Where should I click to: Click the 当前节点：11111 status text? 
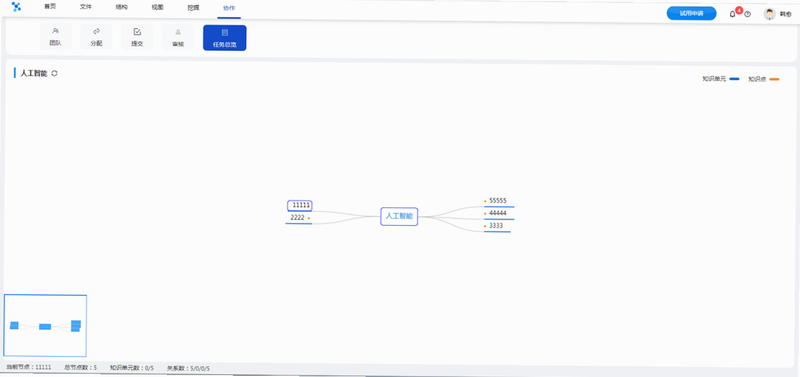[29, 367]
